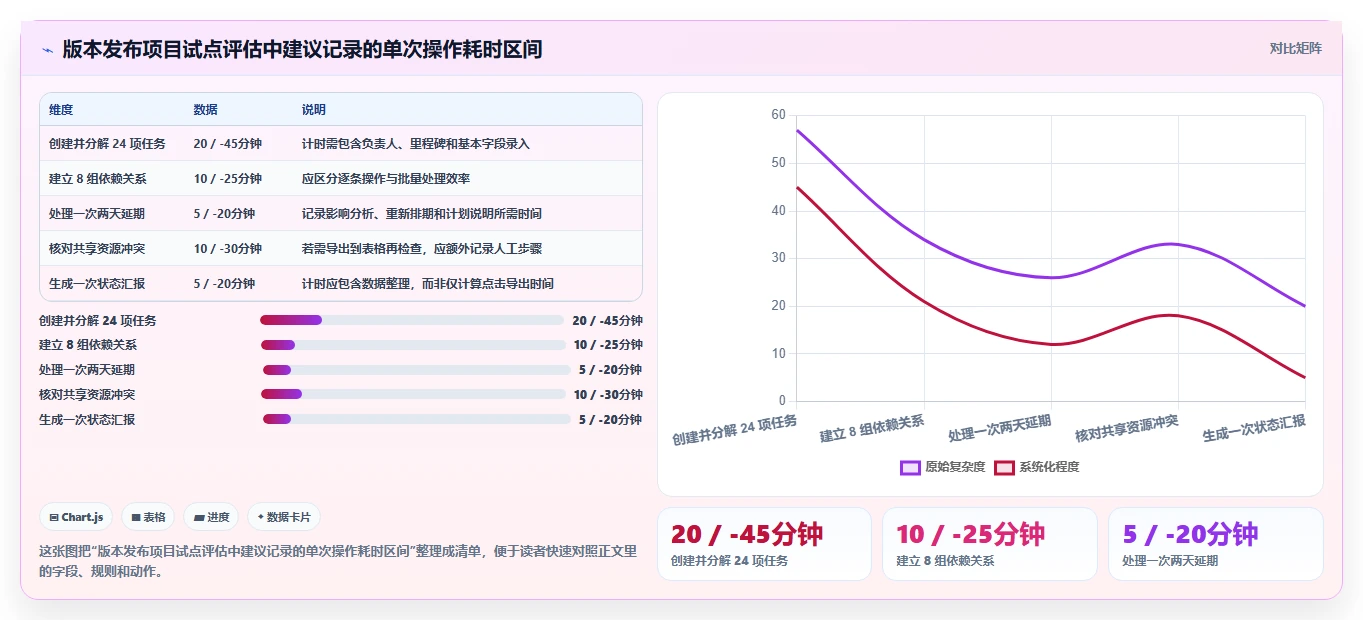Click the 对比矩阵 label in header
Screen dimensions: 1363x620
point(1295,48)
